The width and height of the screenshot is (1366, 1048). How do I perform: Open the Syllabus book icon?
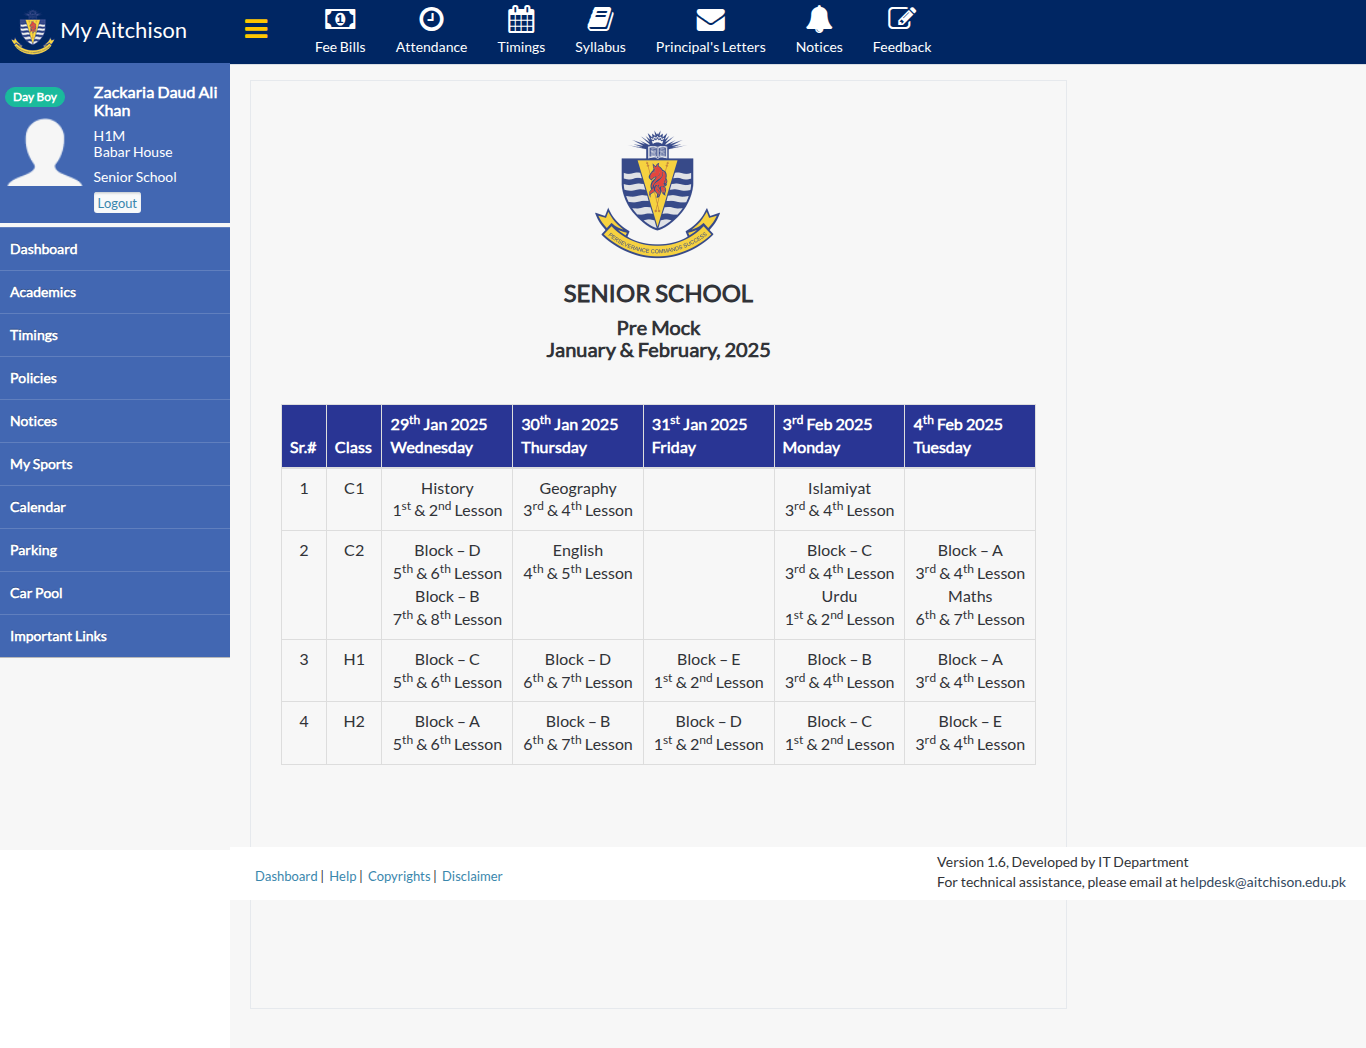click(600, 19)
